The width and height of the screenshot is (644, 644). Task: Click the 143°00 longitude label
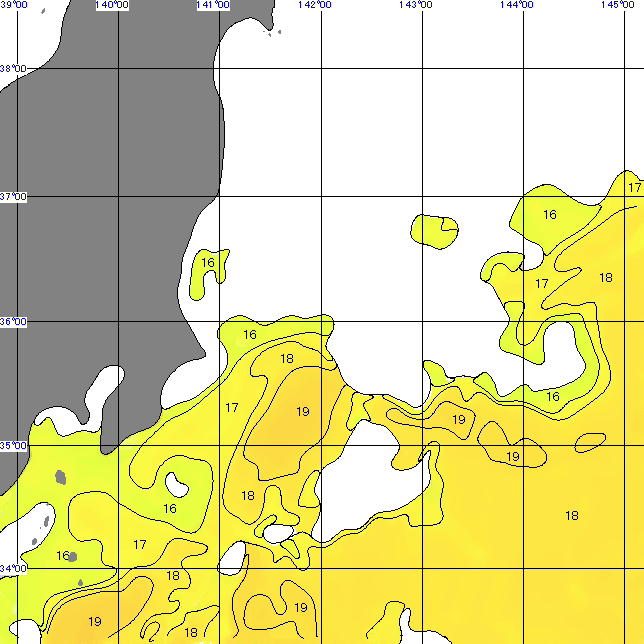pos(415,5)
